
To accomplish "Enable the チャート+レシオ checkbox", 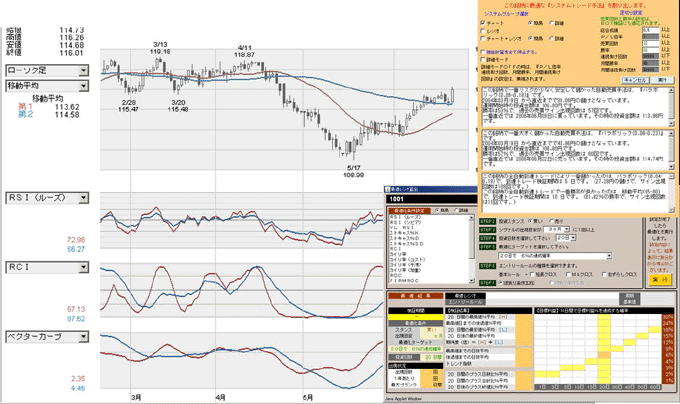I will (x=483, y=39).
